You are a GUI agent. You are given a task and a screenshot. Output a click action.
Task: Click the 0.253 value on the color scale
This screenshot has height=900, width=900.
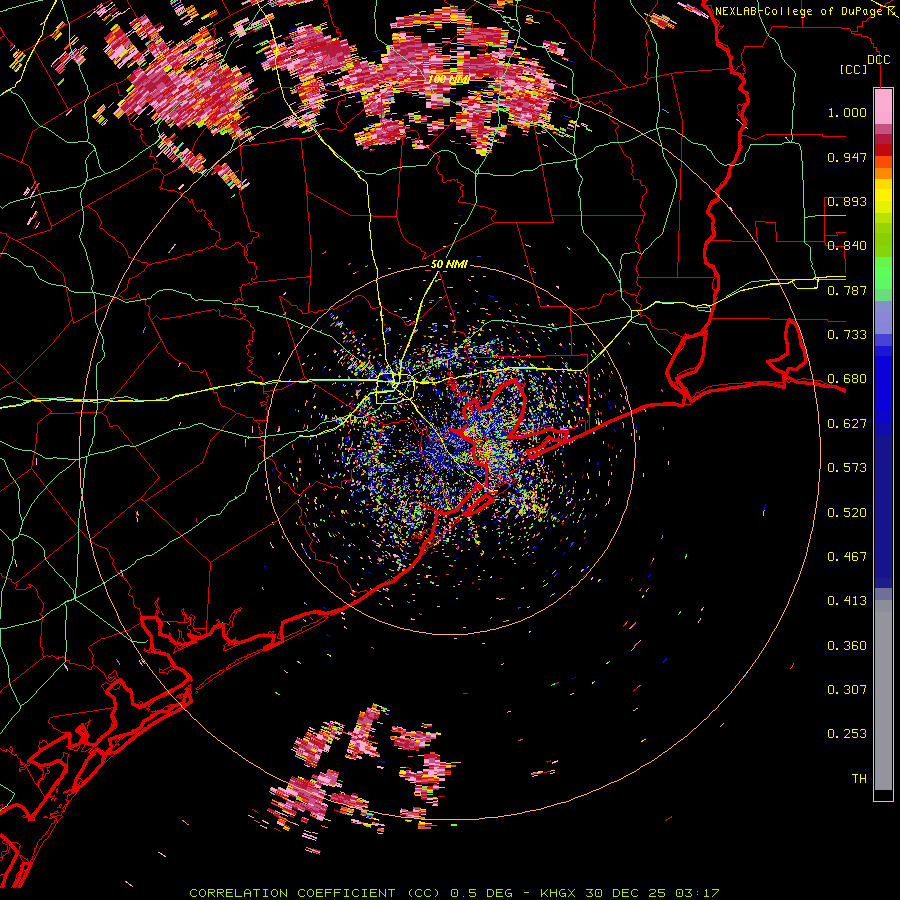[x=847, y=734]
